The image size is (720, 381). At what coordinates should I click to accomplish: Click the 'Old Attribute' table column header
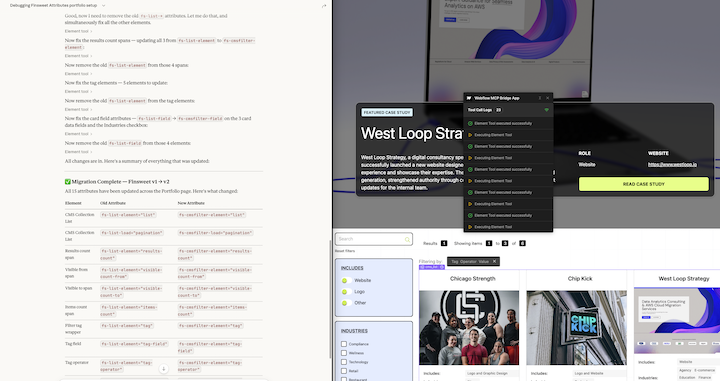point(113,203)
